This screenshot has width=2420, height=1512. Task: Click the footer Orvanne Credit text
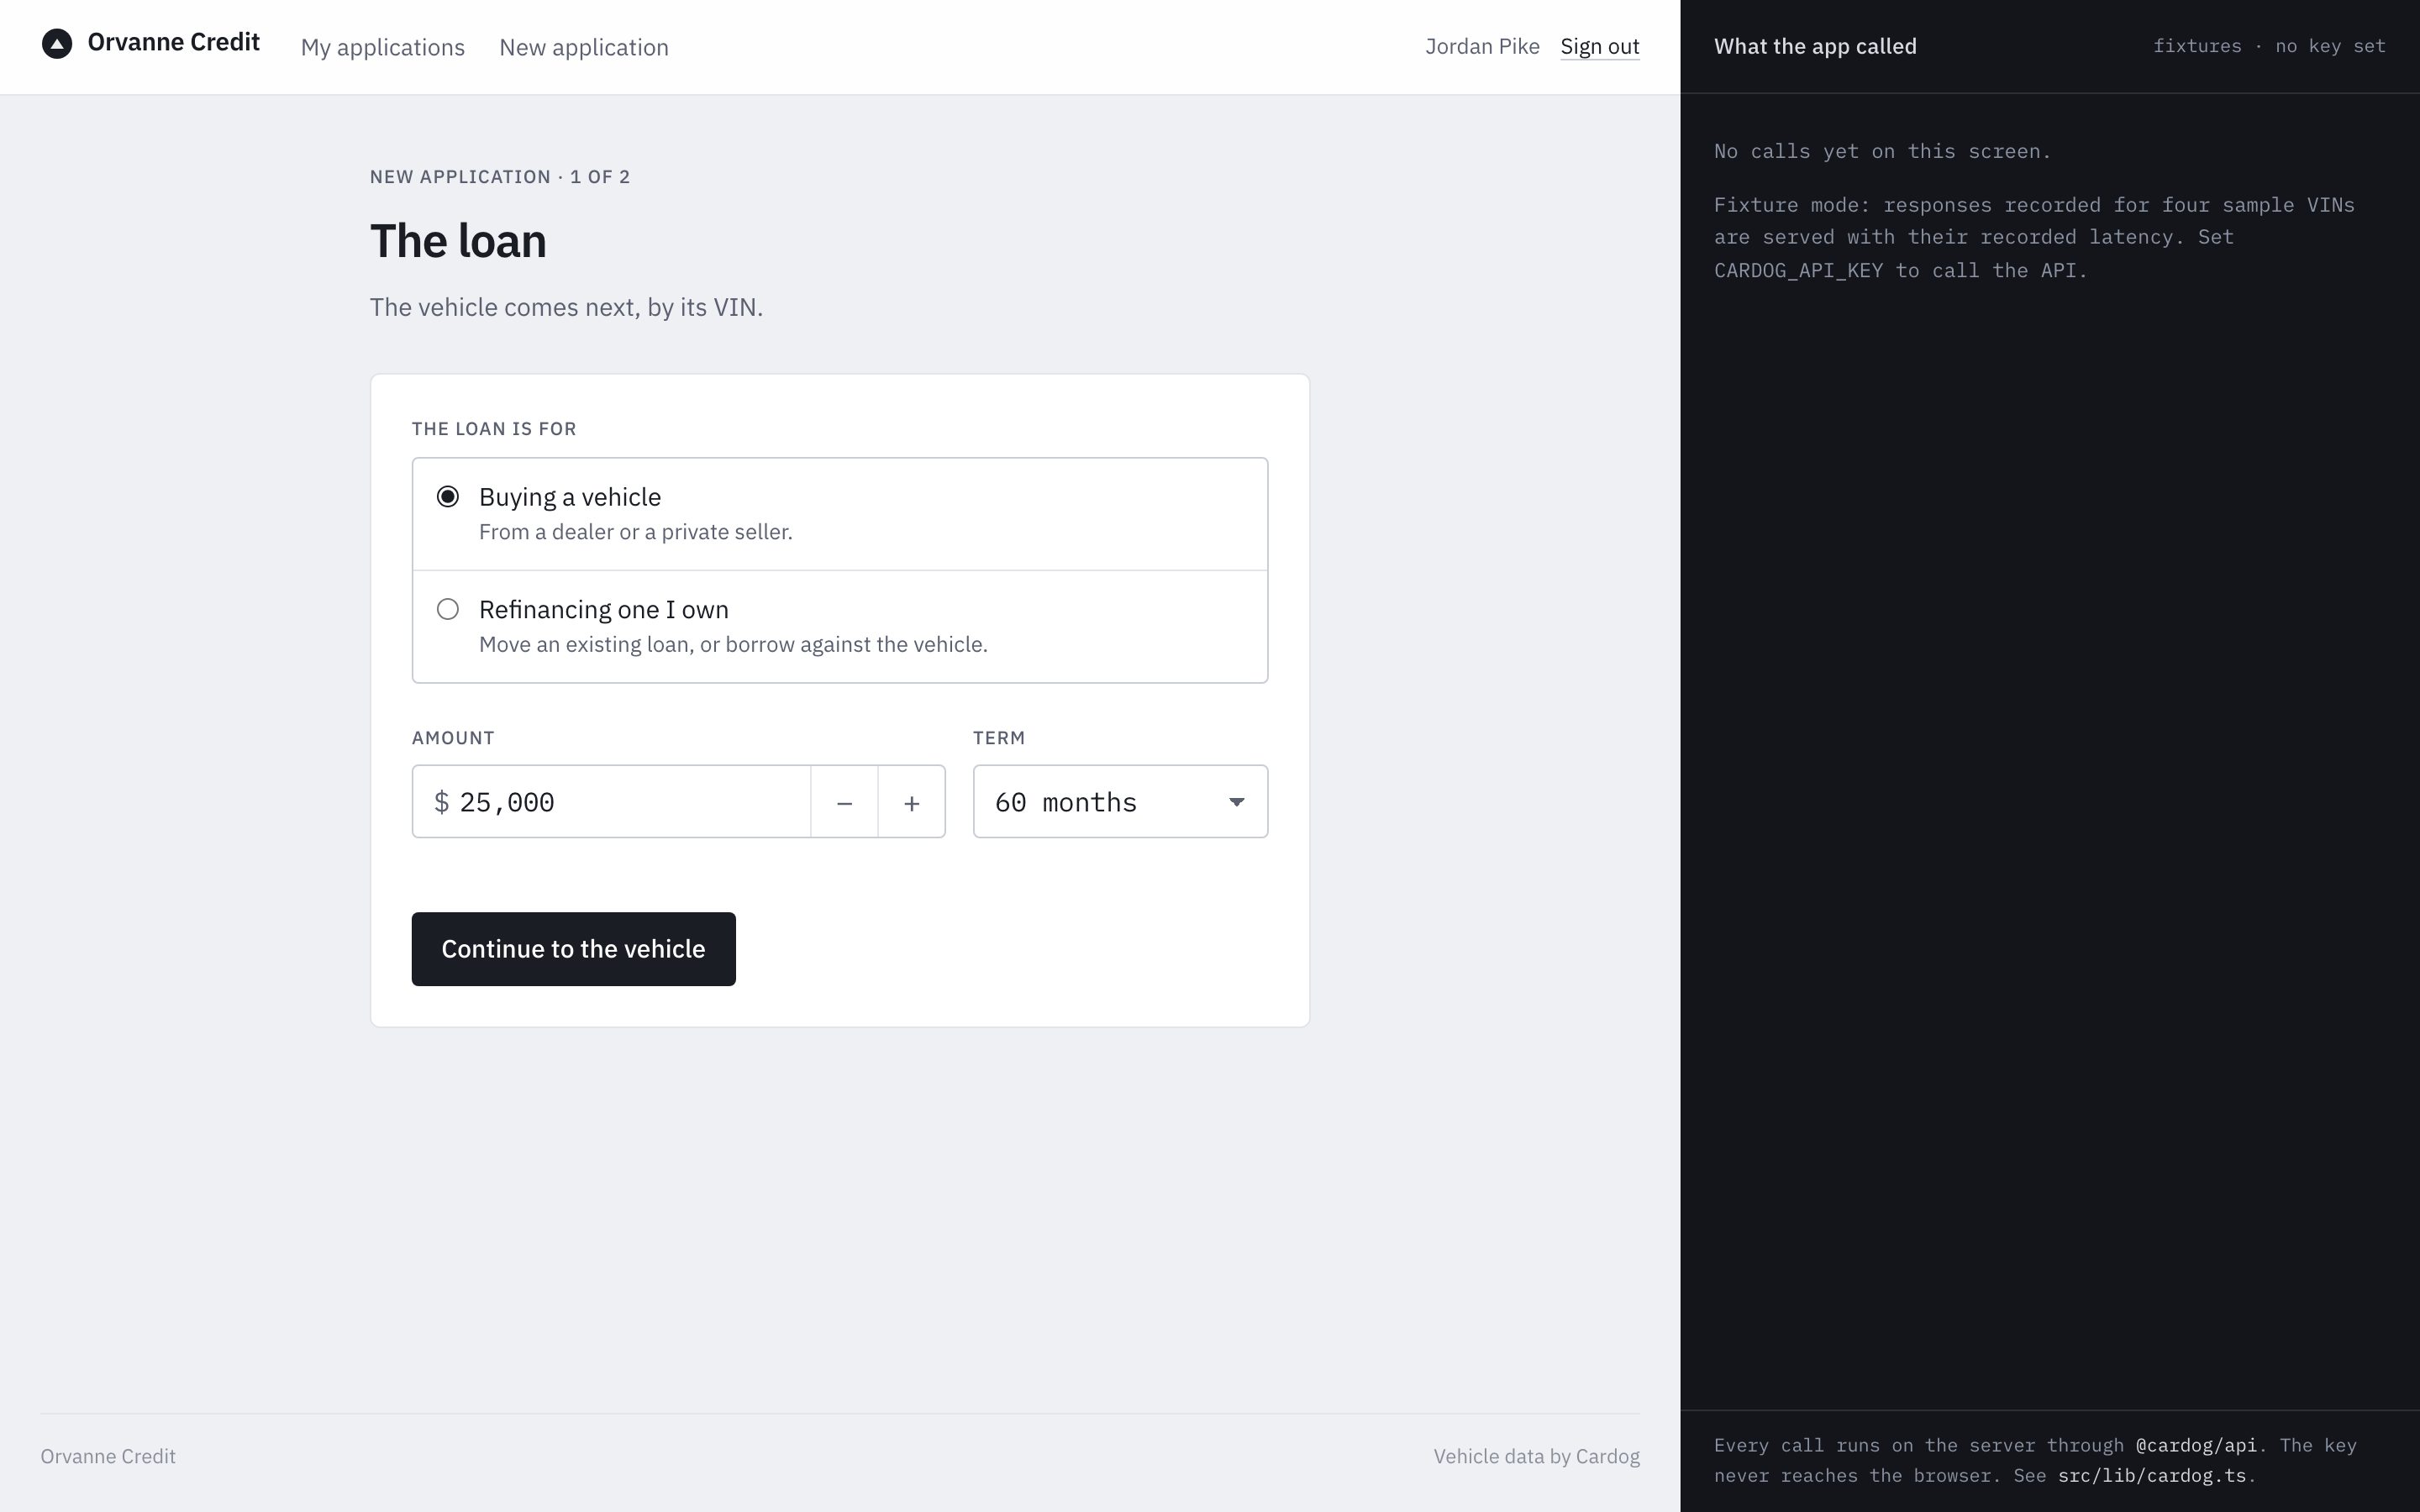point(108,1456)
